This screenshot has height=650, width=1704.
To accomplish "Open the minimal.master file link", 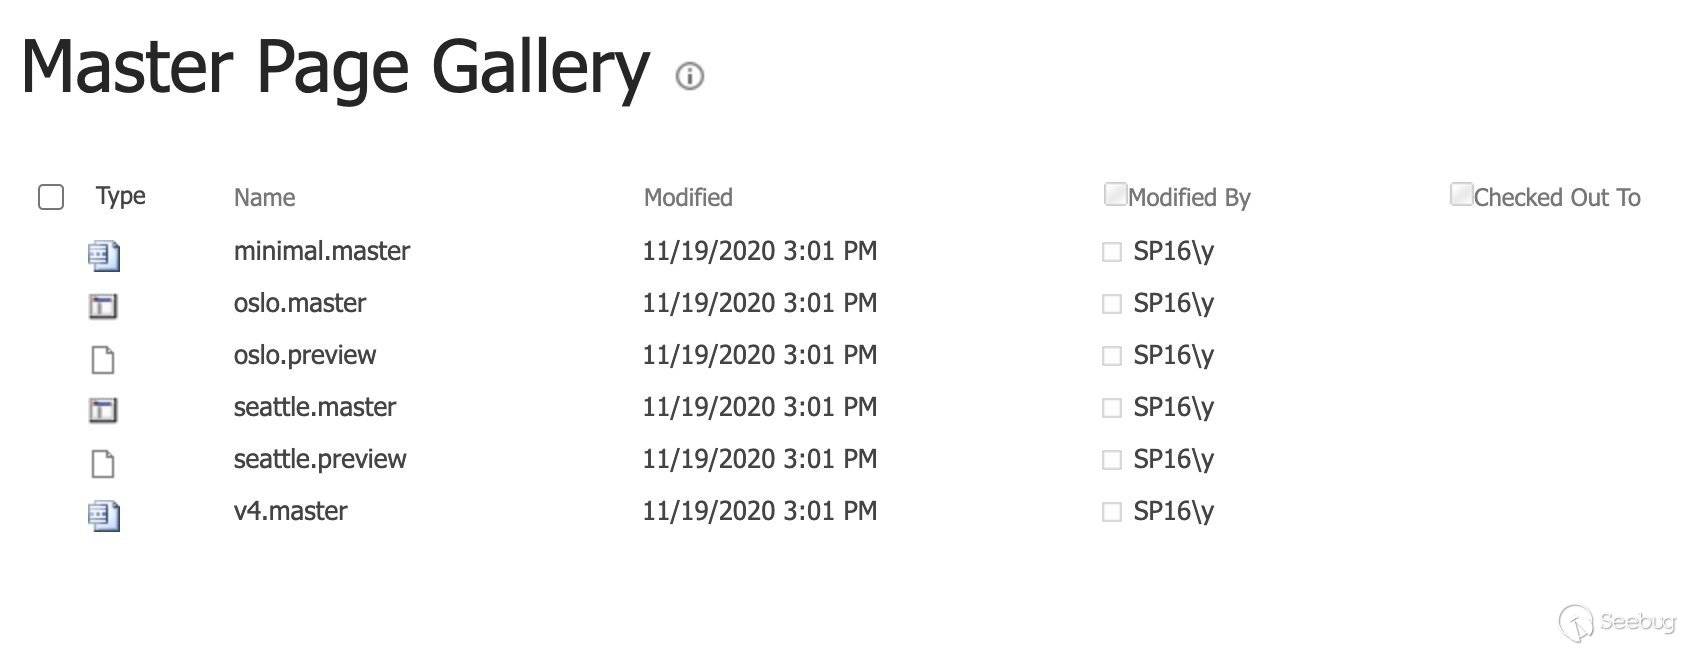I will 321,251.
